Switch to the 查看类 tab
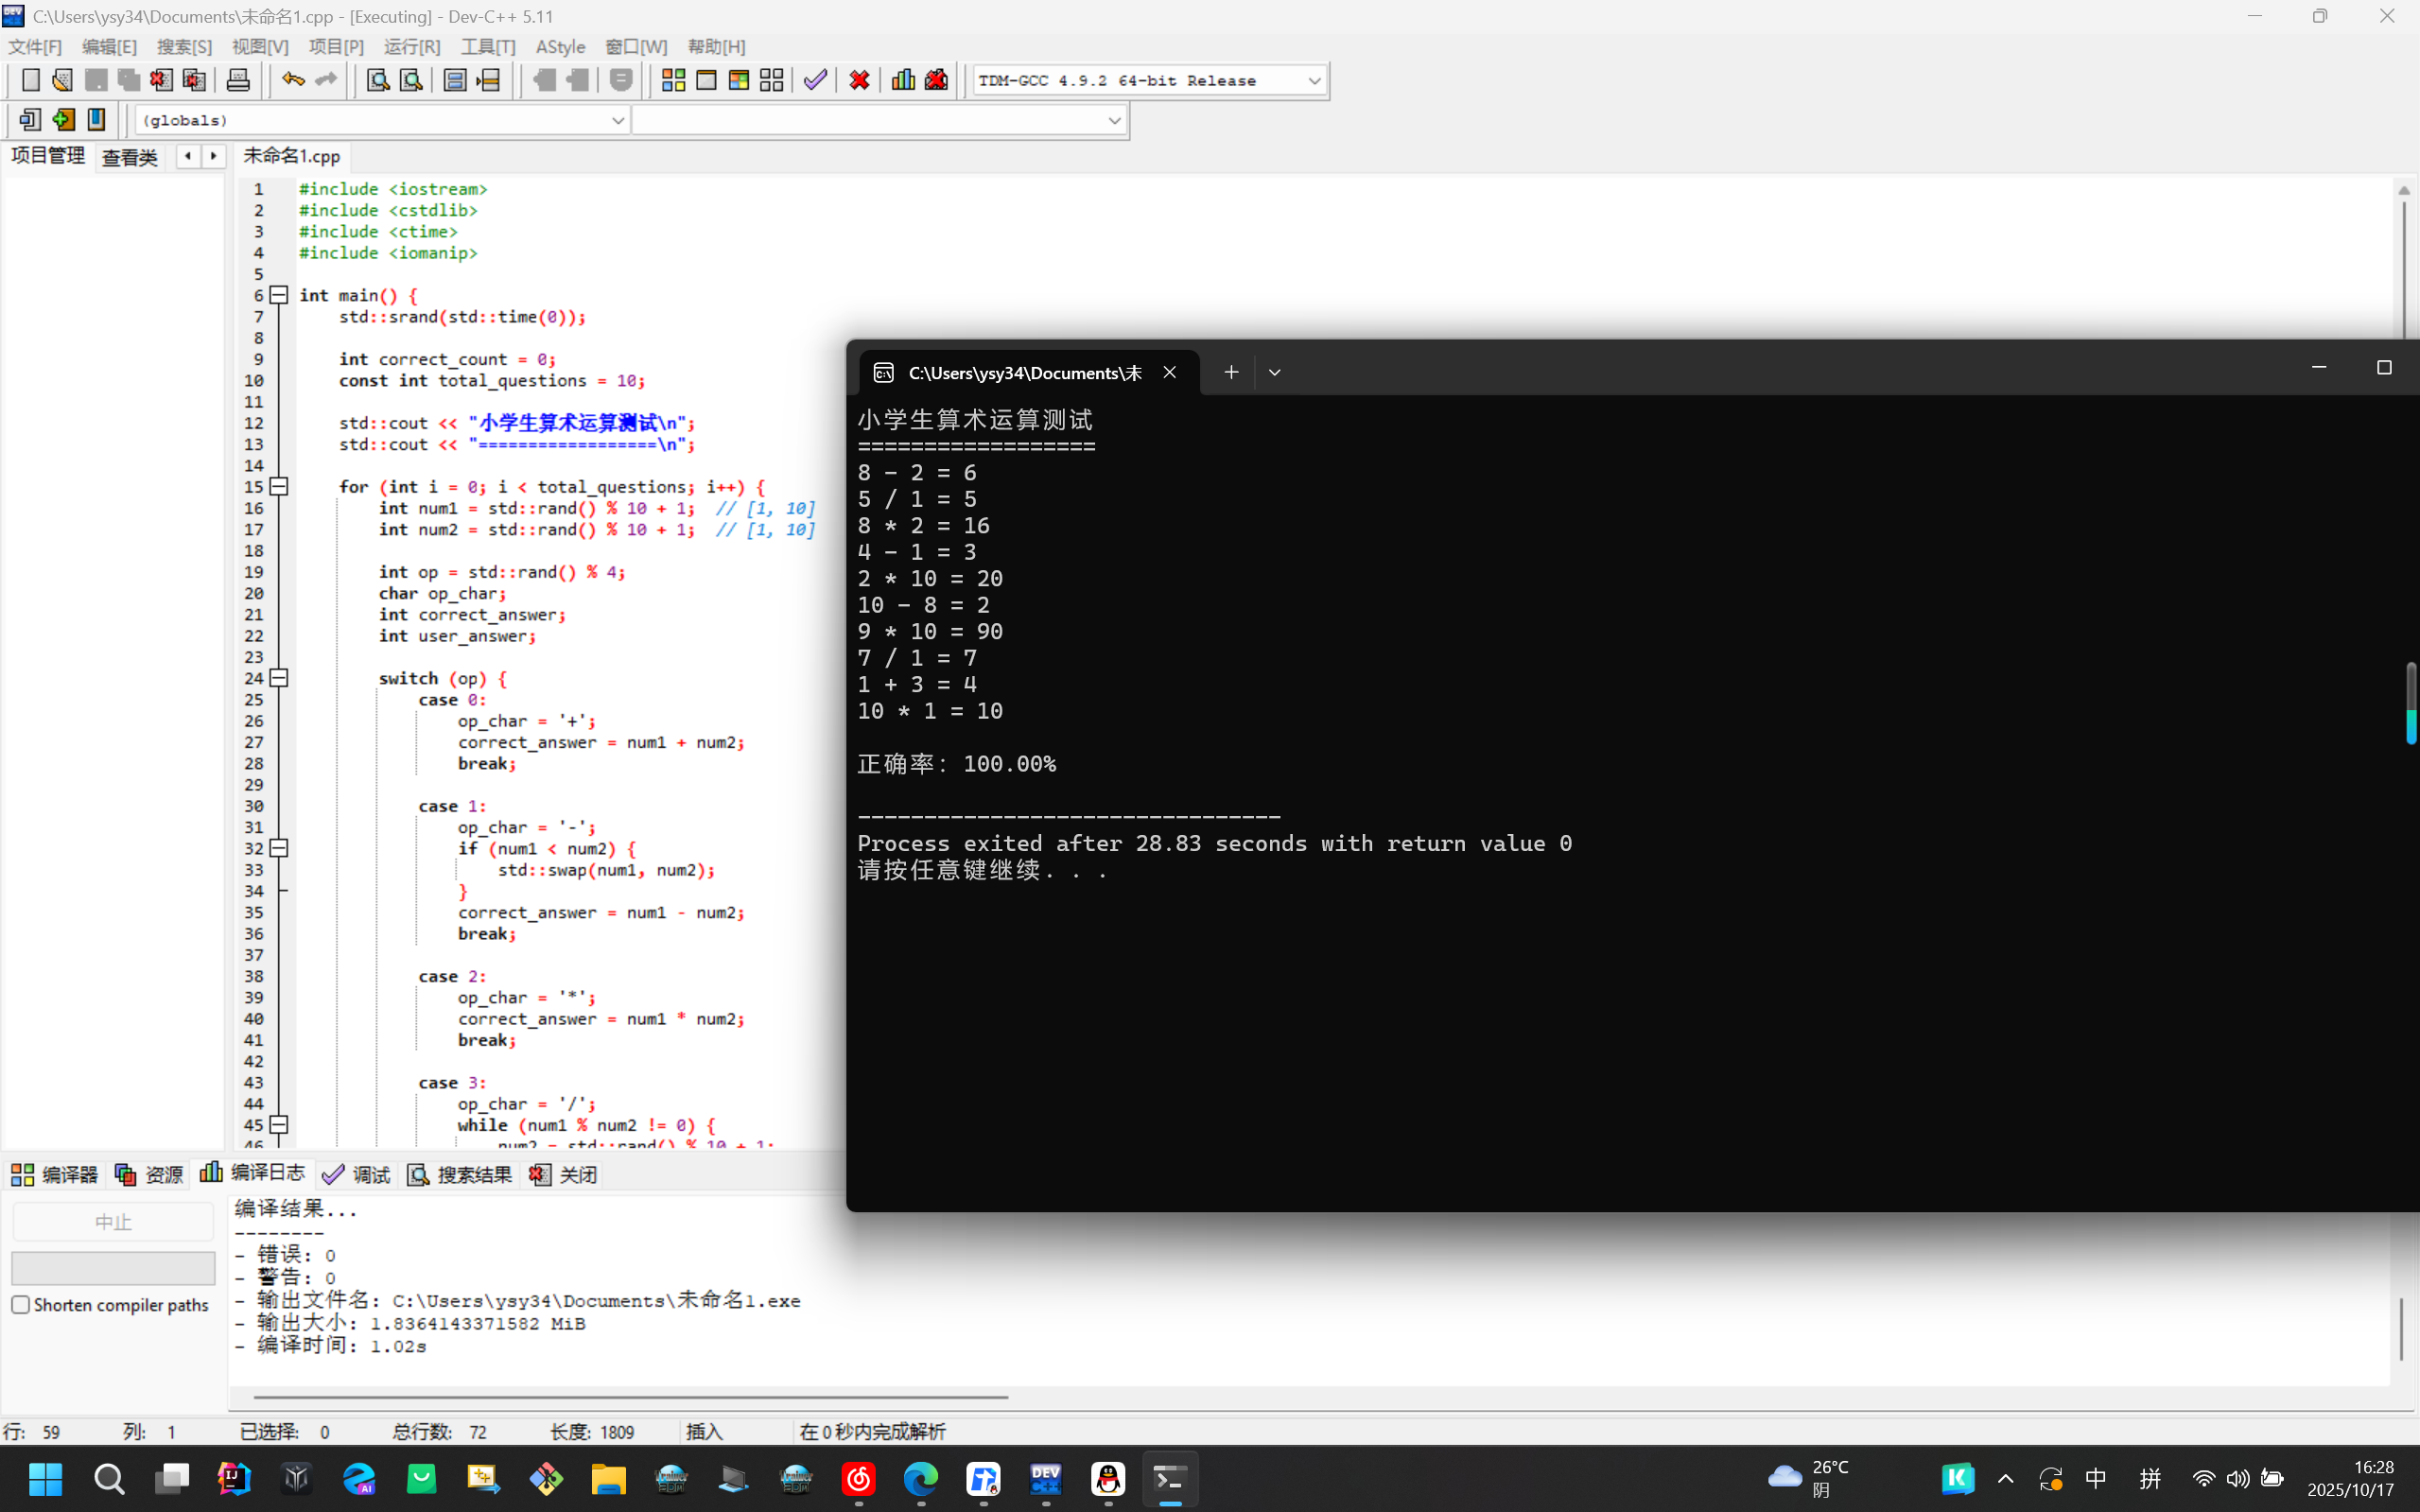2420x1512 pixels. coord(130,157)
